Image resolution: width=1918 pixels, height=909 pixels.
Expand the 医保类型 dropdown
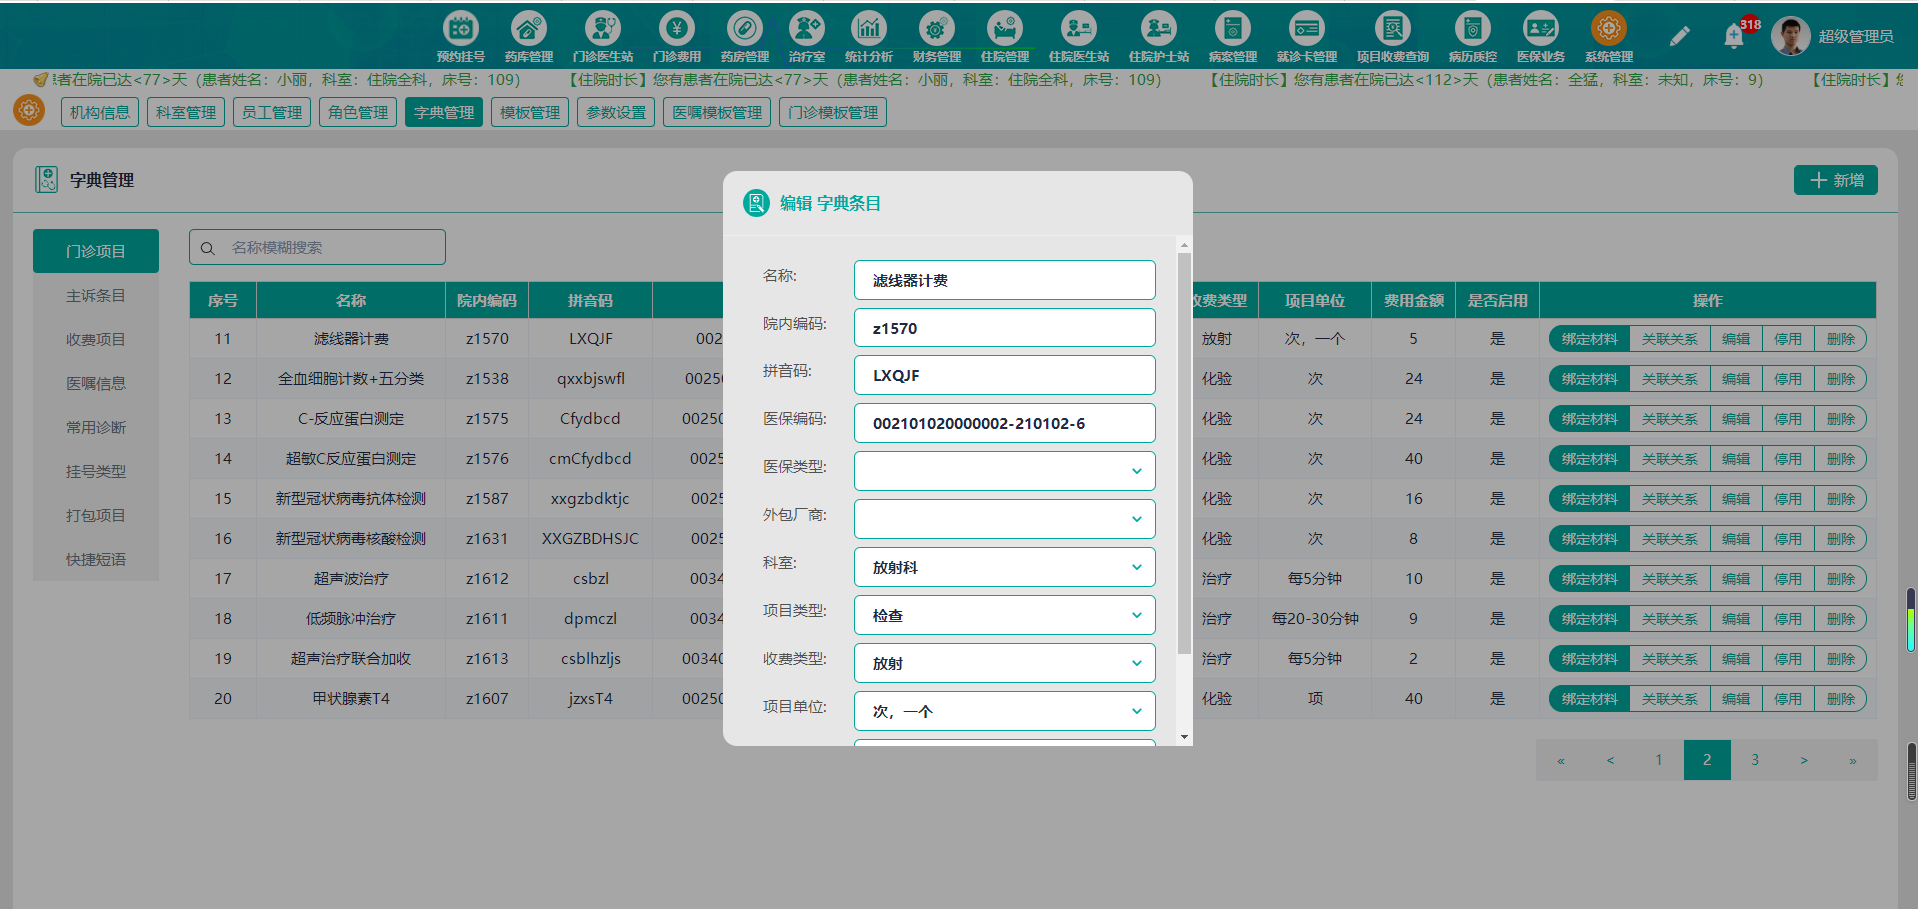click(1005, 471)
